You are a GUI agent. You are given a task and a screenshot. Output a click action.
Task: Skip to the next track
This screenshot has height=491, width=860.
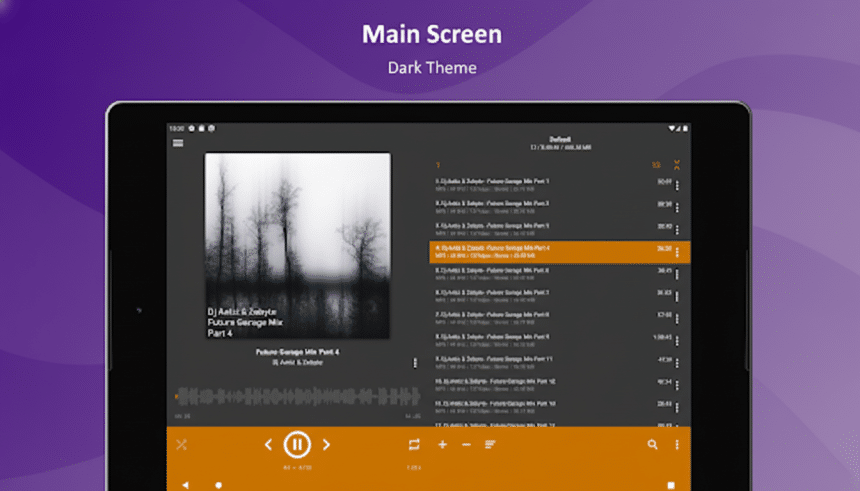pyautogui.click(x=326, y=444)
